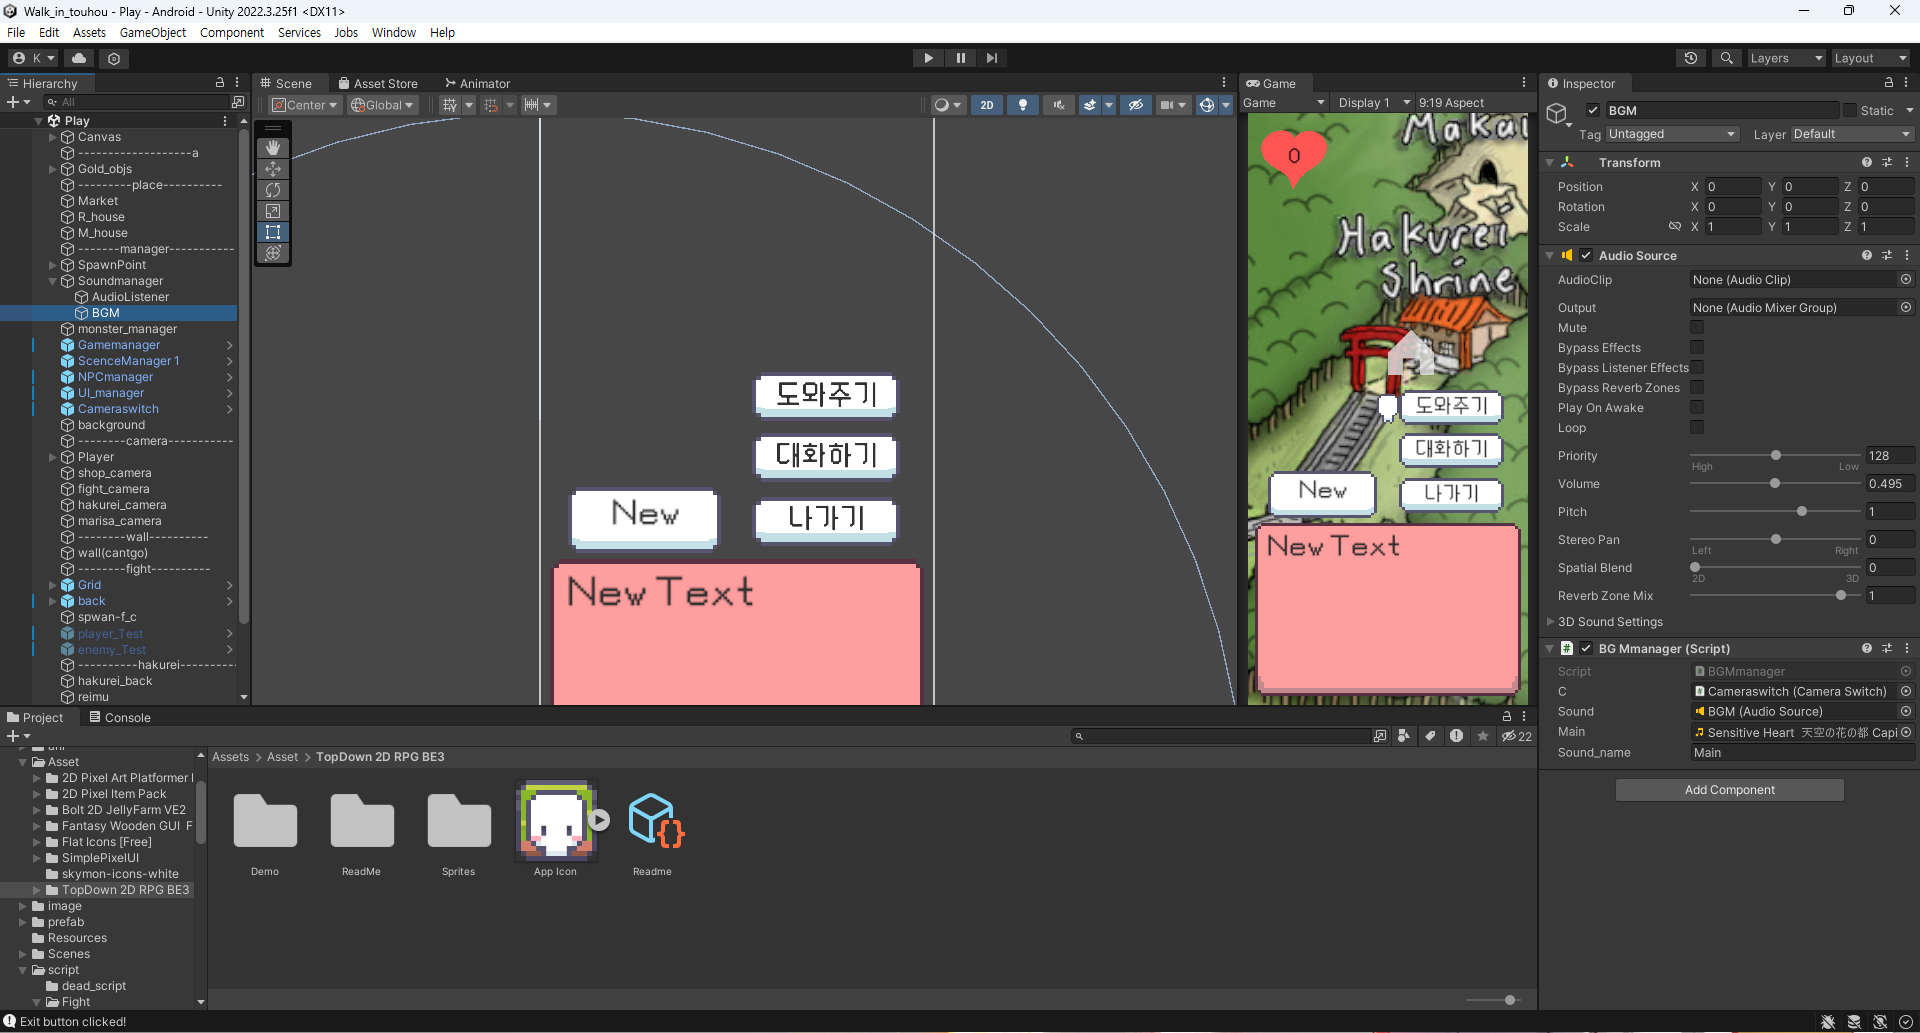Viewport: 1920px width, 1033px height.
Task: Select the monster_manager hierarchy object
Action: pos(127,329)
